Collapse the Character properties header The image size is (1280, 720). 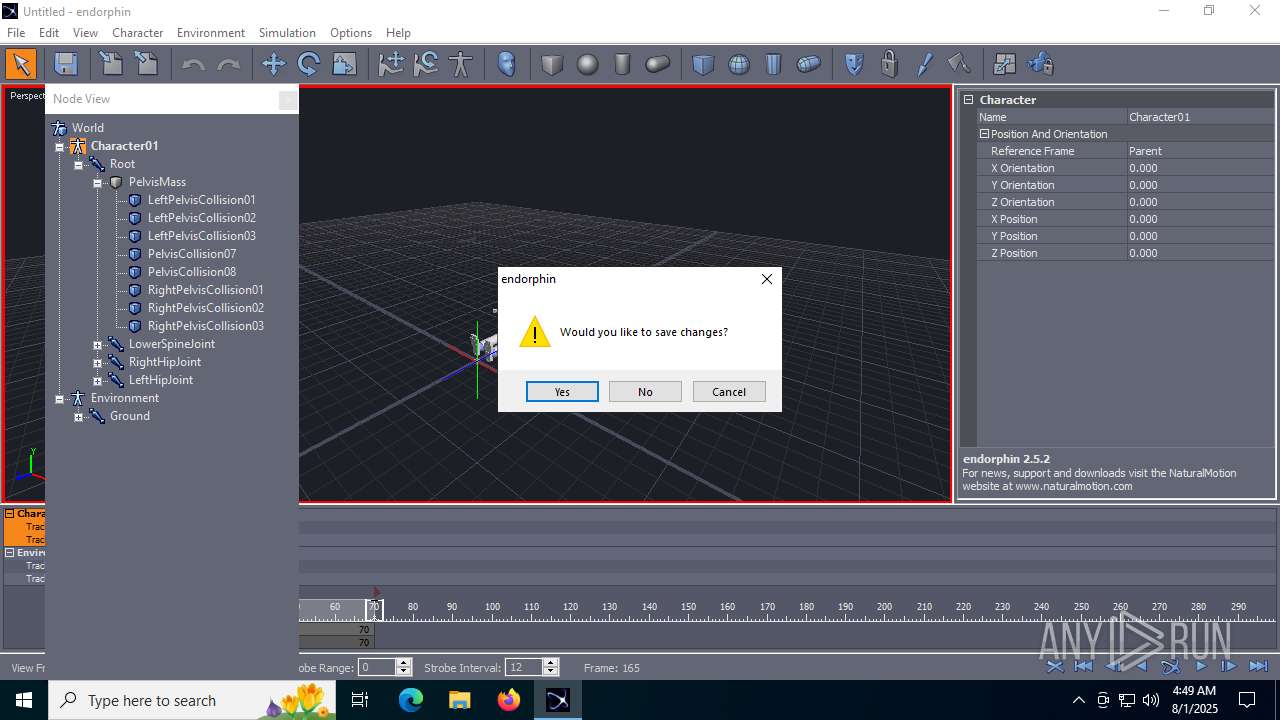(x=968, y=100)
